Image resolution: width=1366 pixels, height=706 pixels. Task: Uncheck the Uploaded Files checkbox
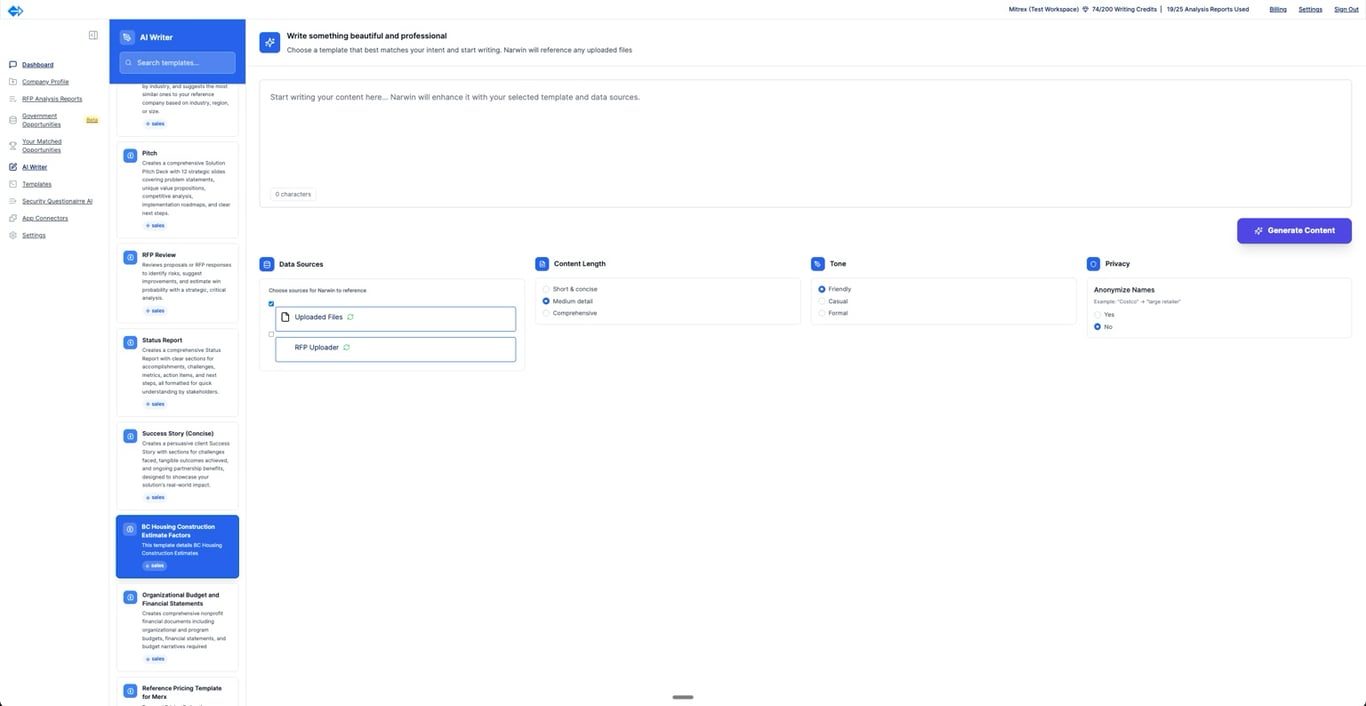click(271, 303)
